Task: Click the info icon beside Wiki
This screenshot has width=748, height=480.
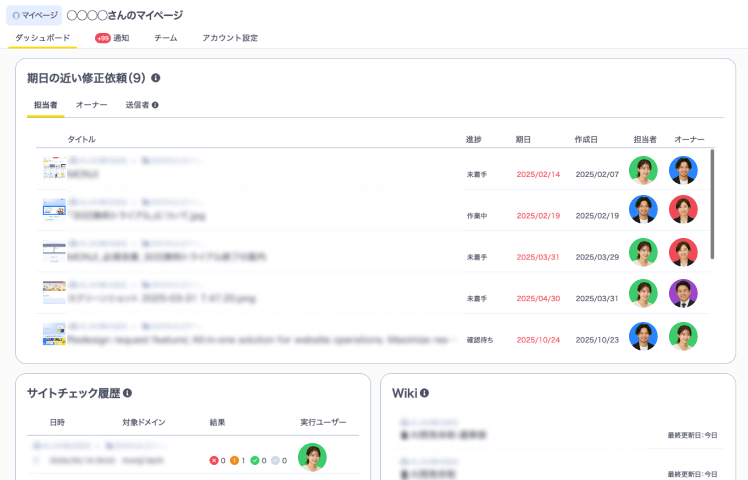Action: (x=424, y=393)
